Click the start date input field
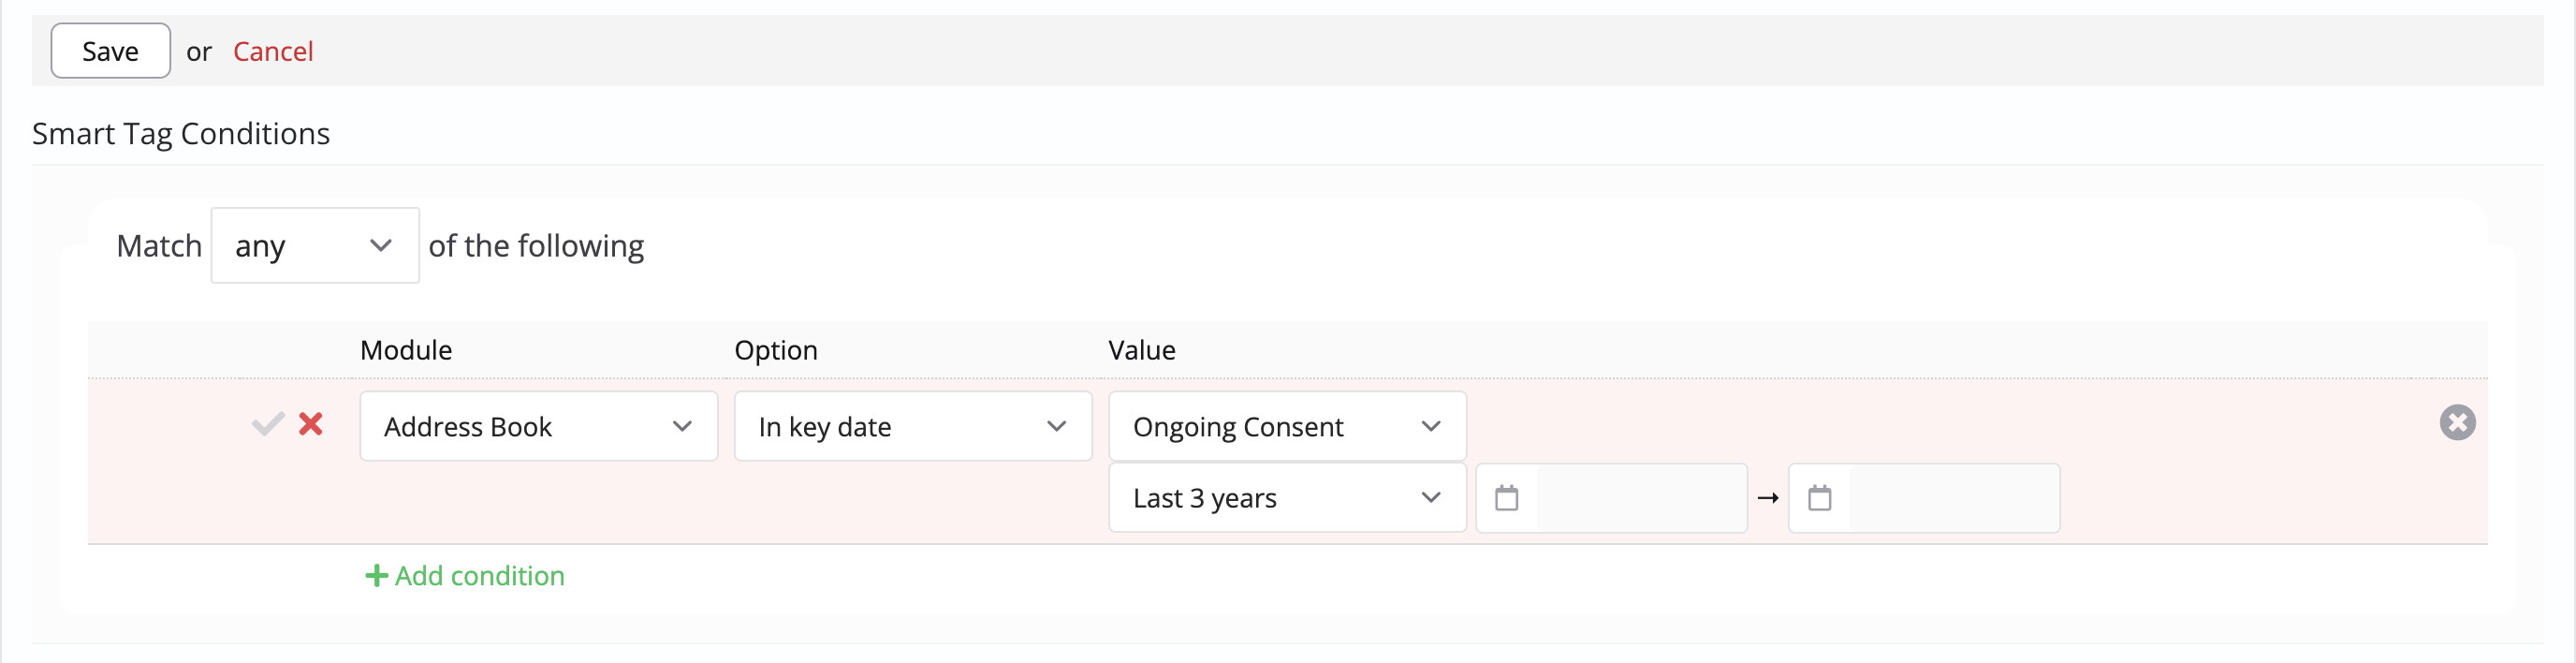2576x663 pixels. [x=1641, y=498]
